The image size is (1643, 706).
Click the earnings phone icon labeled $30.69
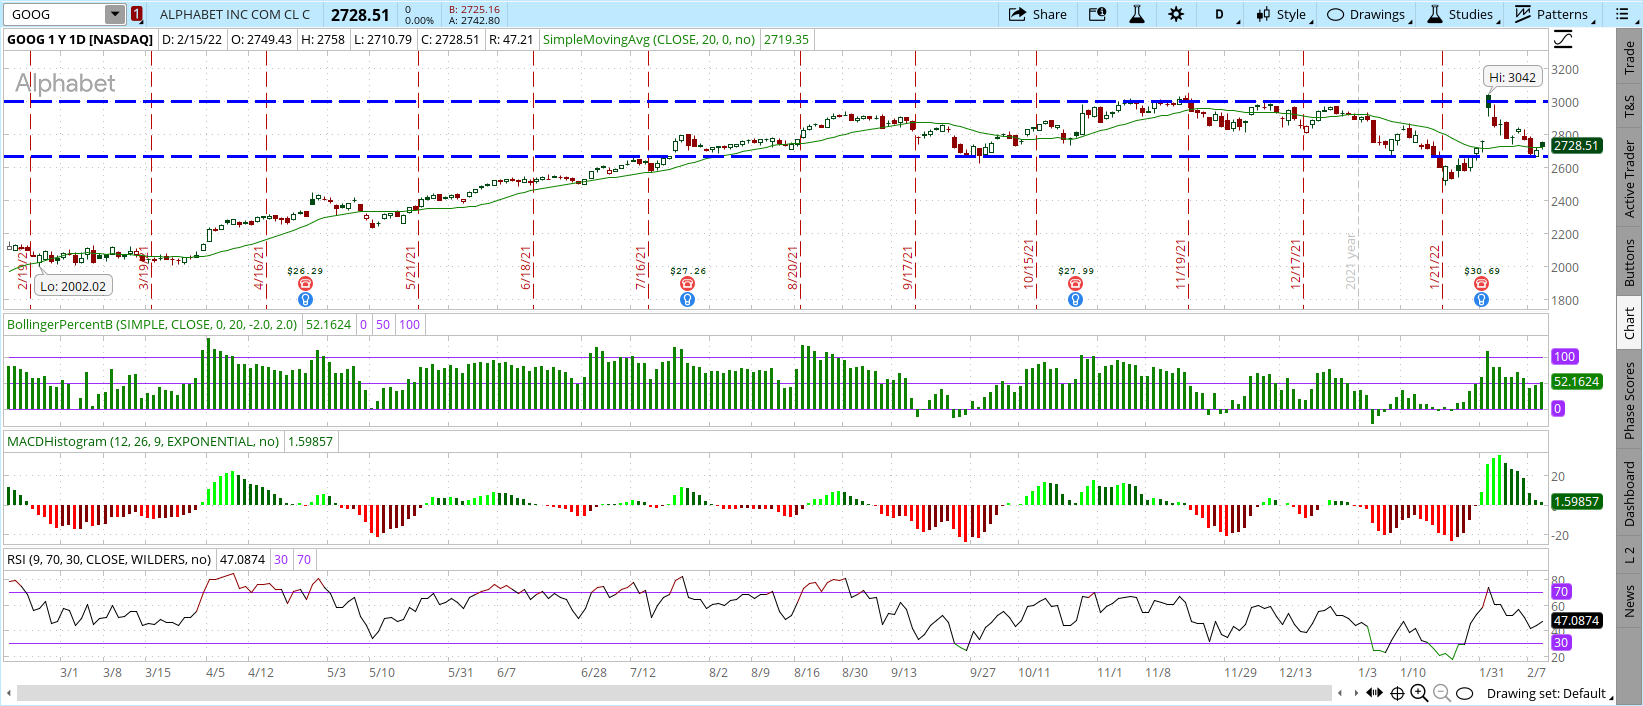click(x=1481, y=284)
